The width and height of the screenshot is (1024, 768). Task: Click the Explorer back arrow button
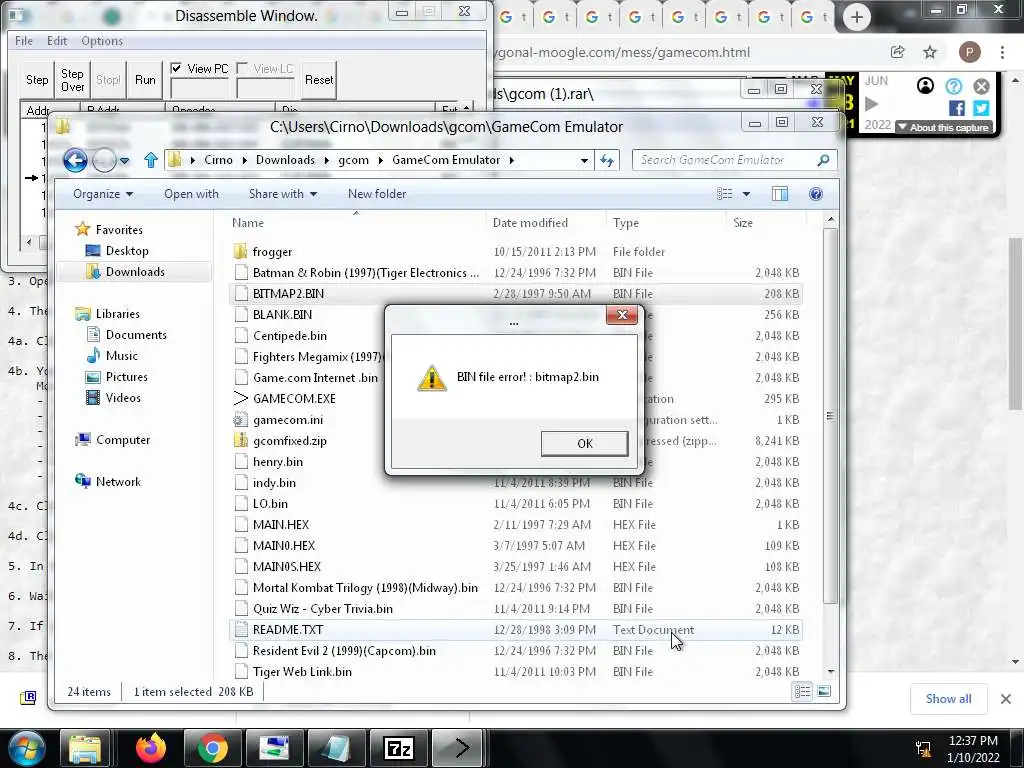75,160
